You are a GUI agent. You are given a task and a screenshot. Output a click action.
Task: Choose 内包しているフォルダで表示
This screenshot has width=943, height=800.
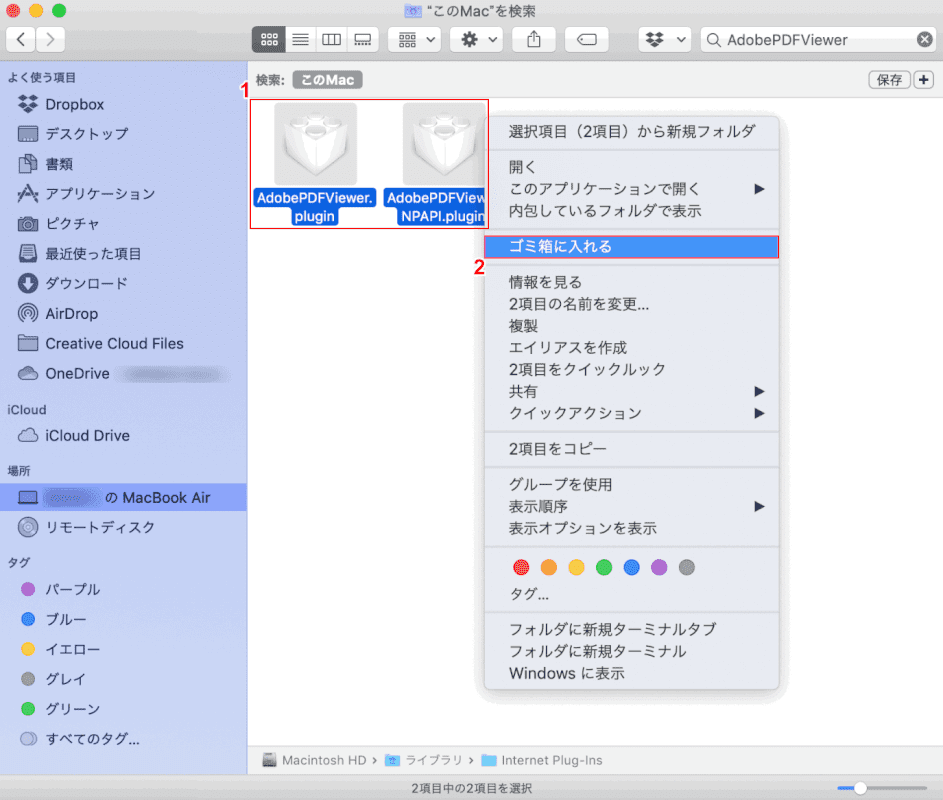click(x=631, y=211)
